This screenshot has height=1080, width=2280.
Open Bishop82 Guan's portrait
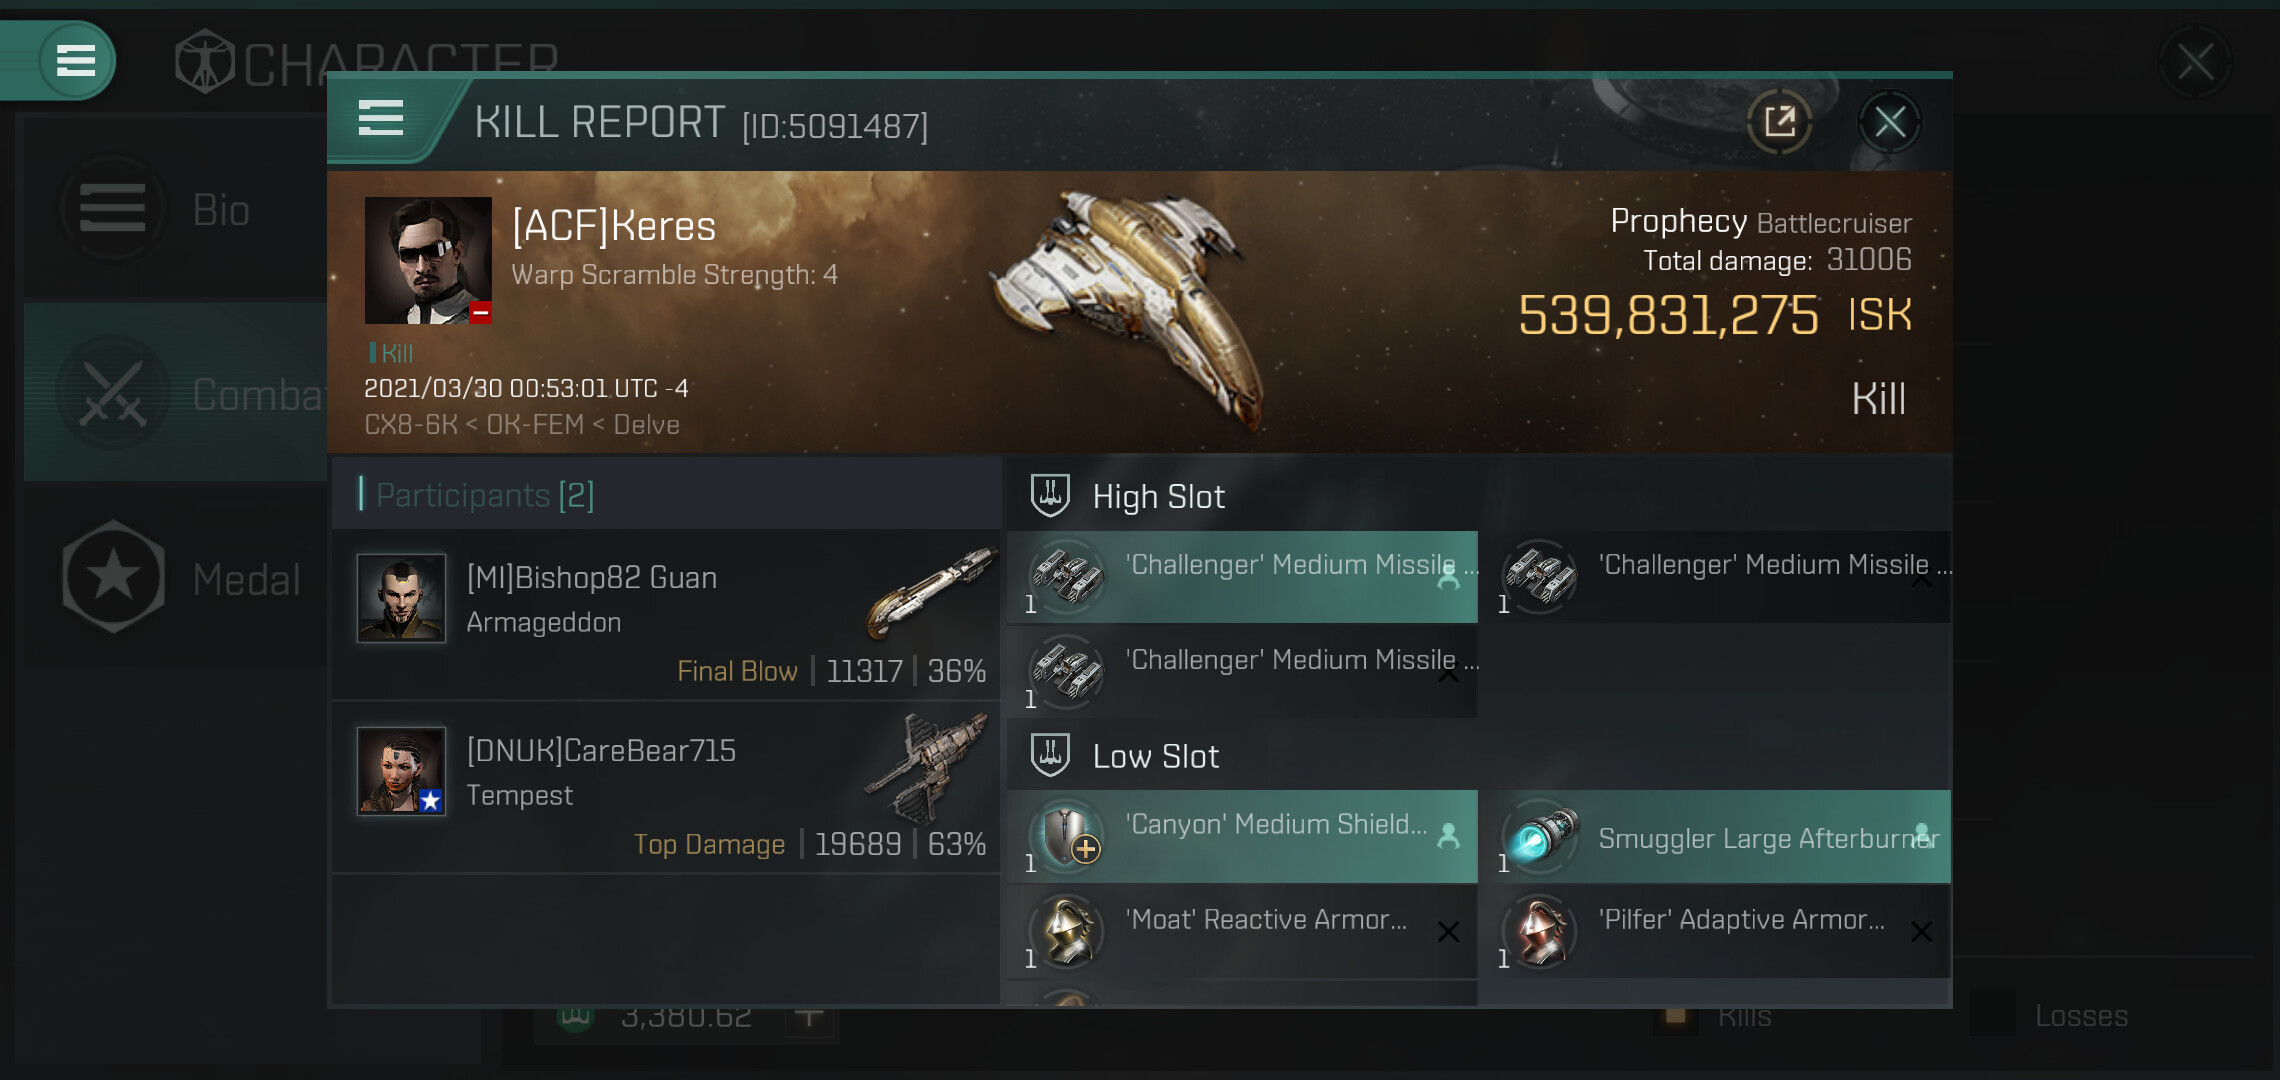[401, 598]
